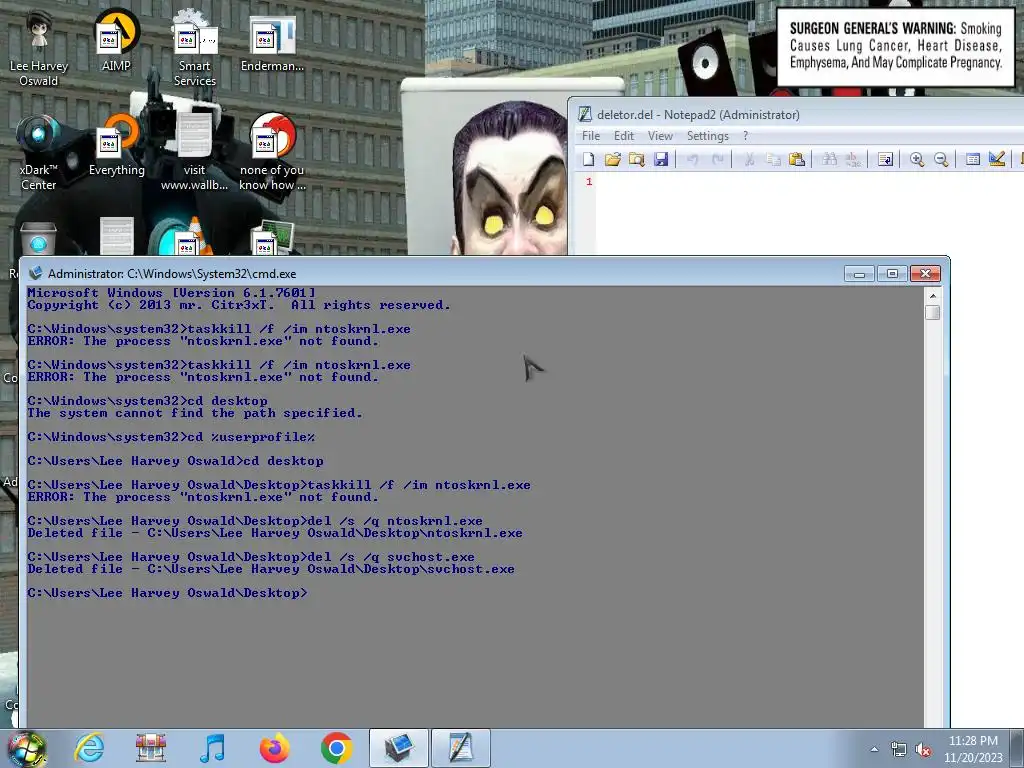This screenshot has height=768, width=1024.
Task: Open the taskbar clock showing 11:28 PM
Action: tap(973, 749)
